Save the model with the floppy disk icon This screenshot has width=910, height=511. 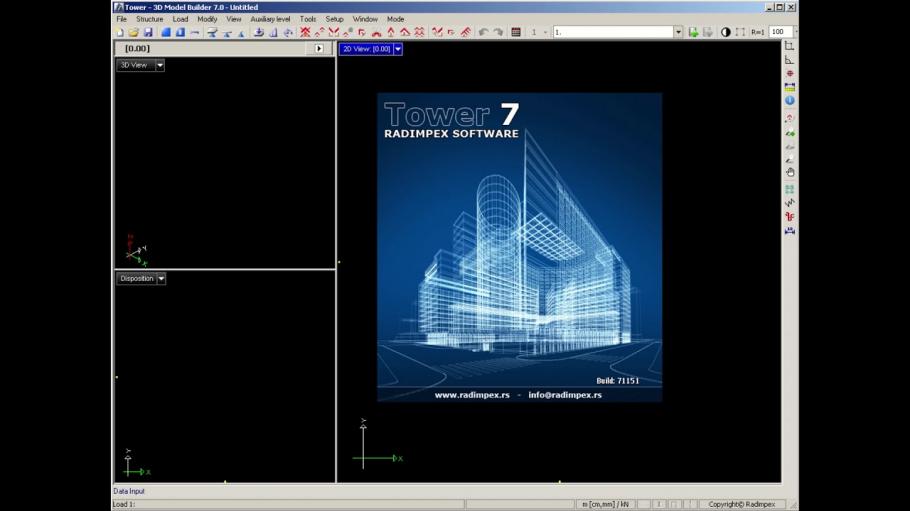click(x=148, y=33)
